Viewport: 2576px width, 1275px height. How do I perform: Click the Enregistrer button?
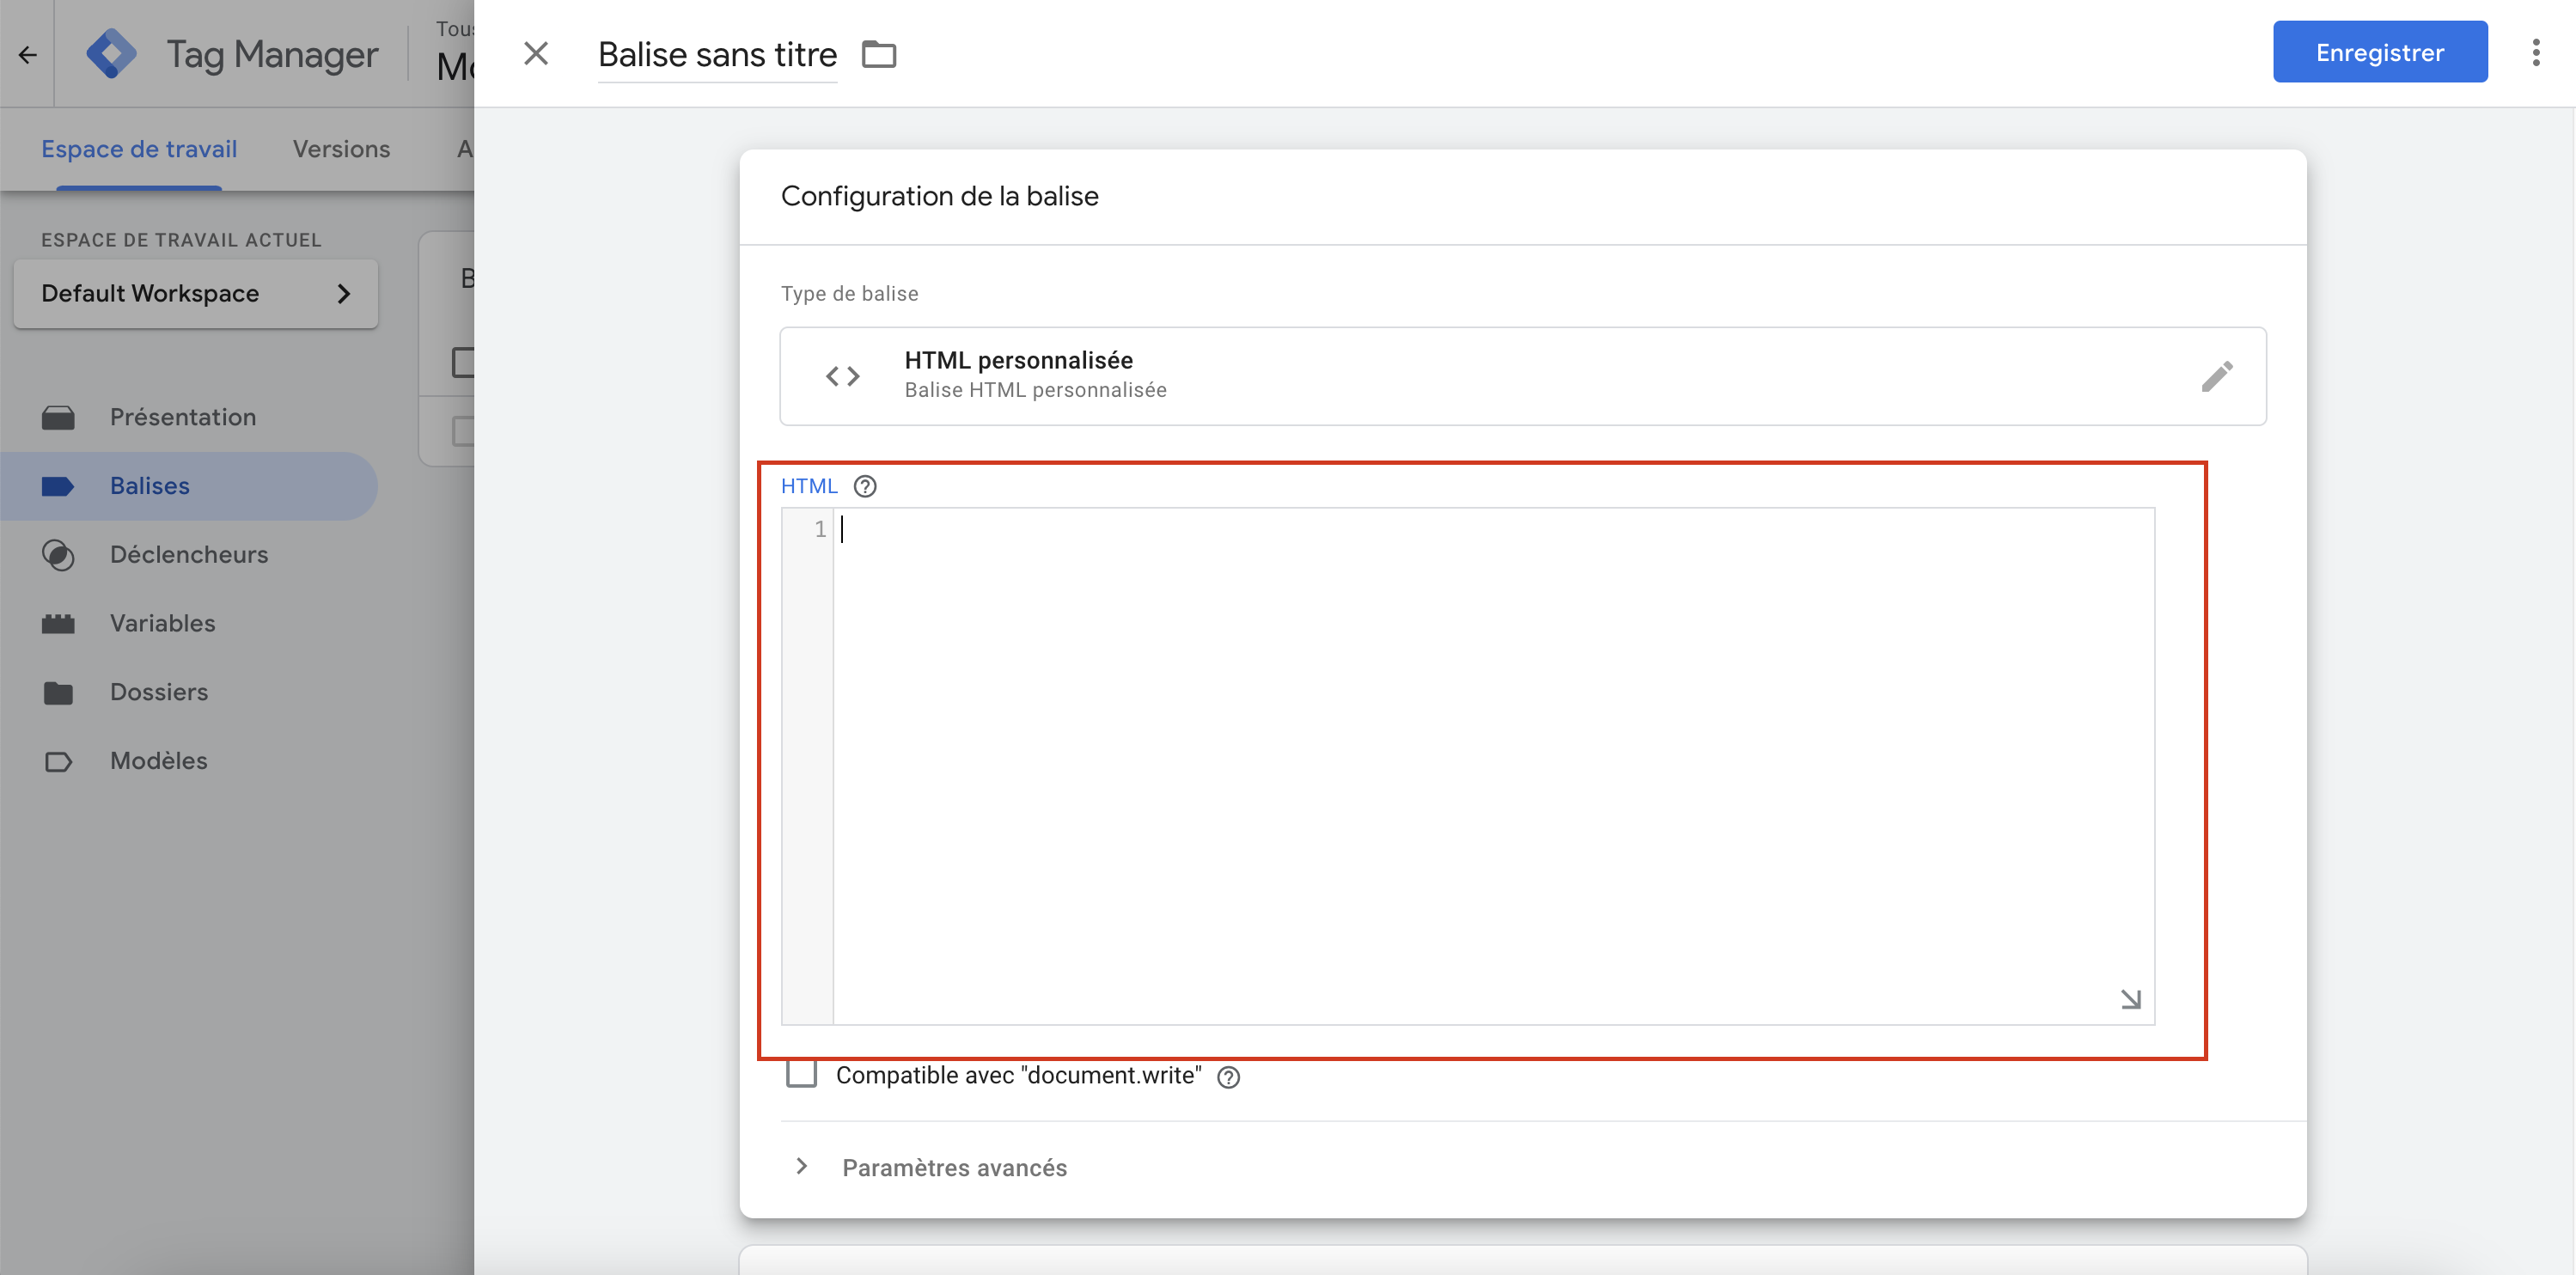tap(2380, 51)
